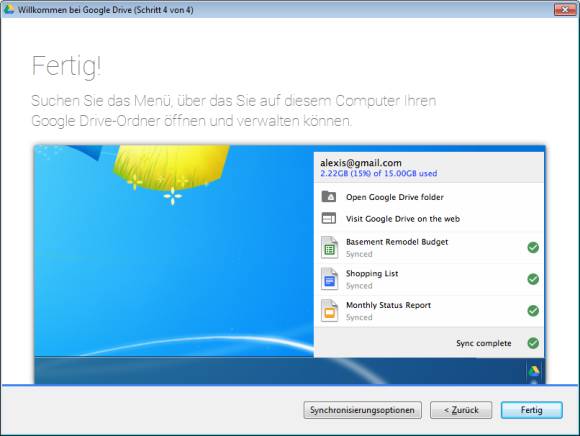Select the Shopping List document icon
Viewport: 580px width, 436px height.
[329, 279]
